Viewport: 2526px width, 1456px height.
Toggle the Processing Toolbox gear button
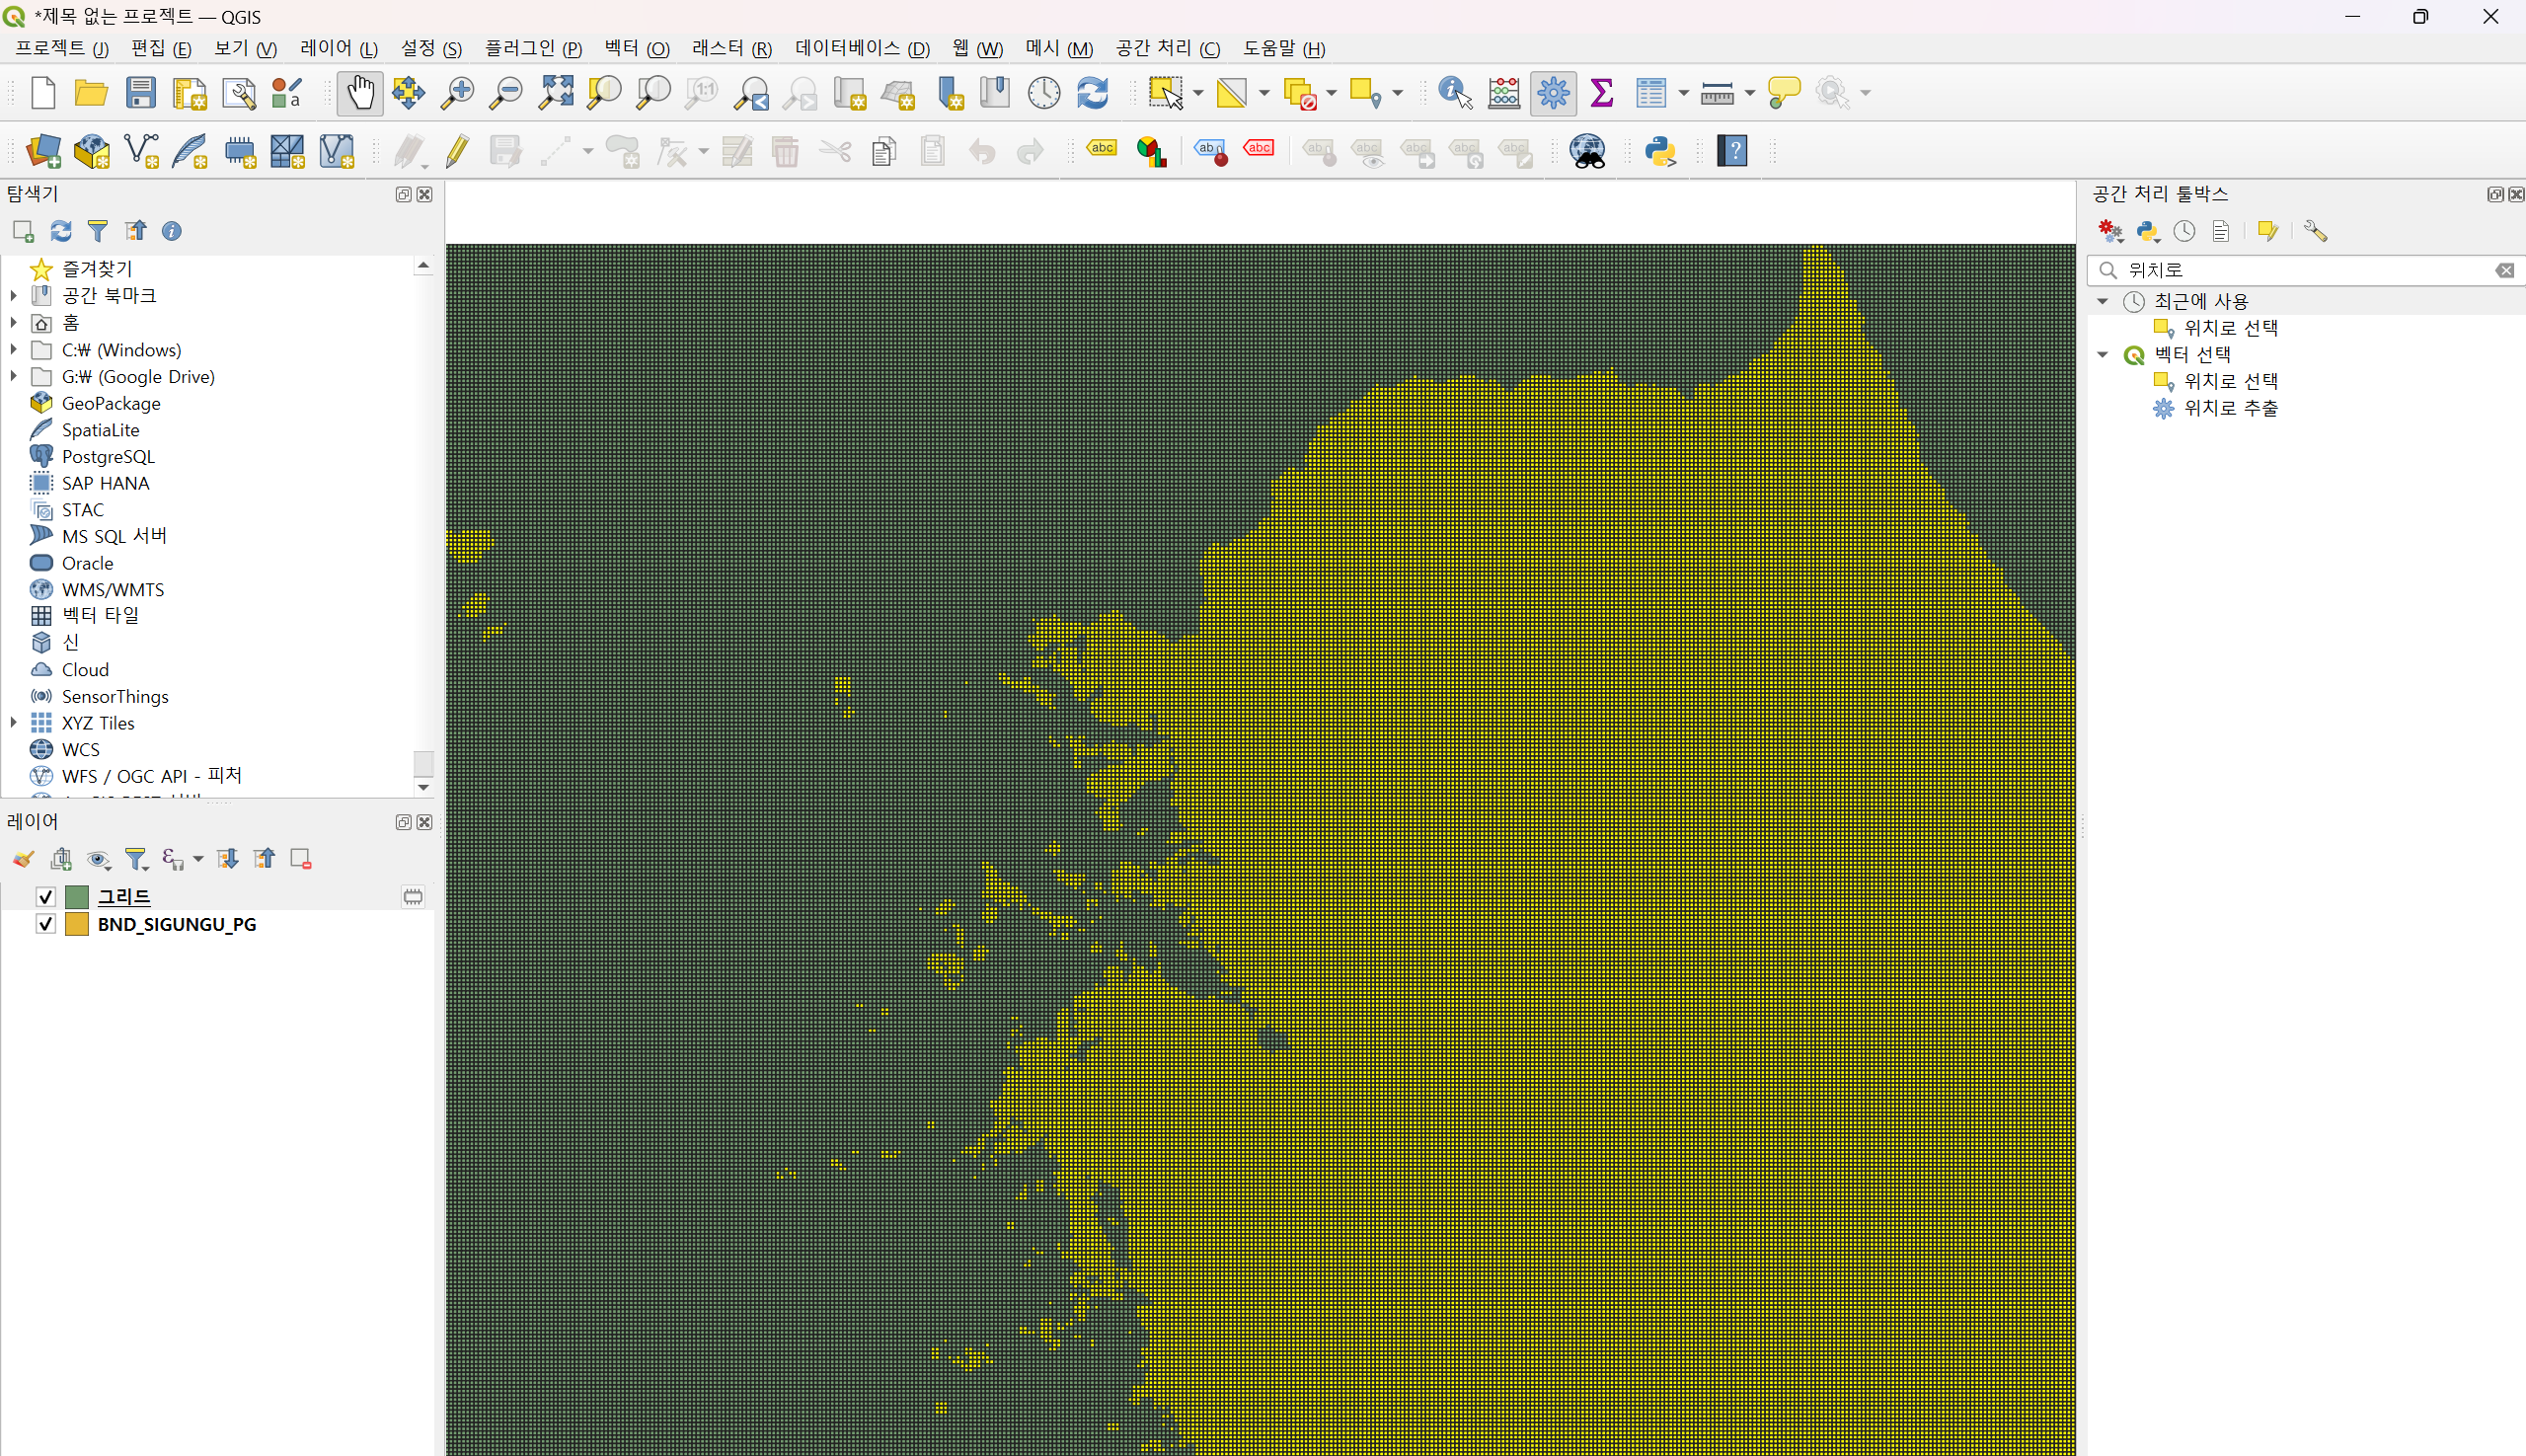(1553, 93)
